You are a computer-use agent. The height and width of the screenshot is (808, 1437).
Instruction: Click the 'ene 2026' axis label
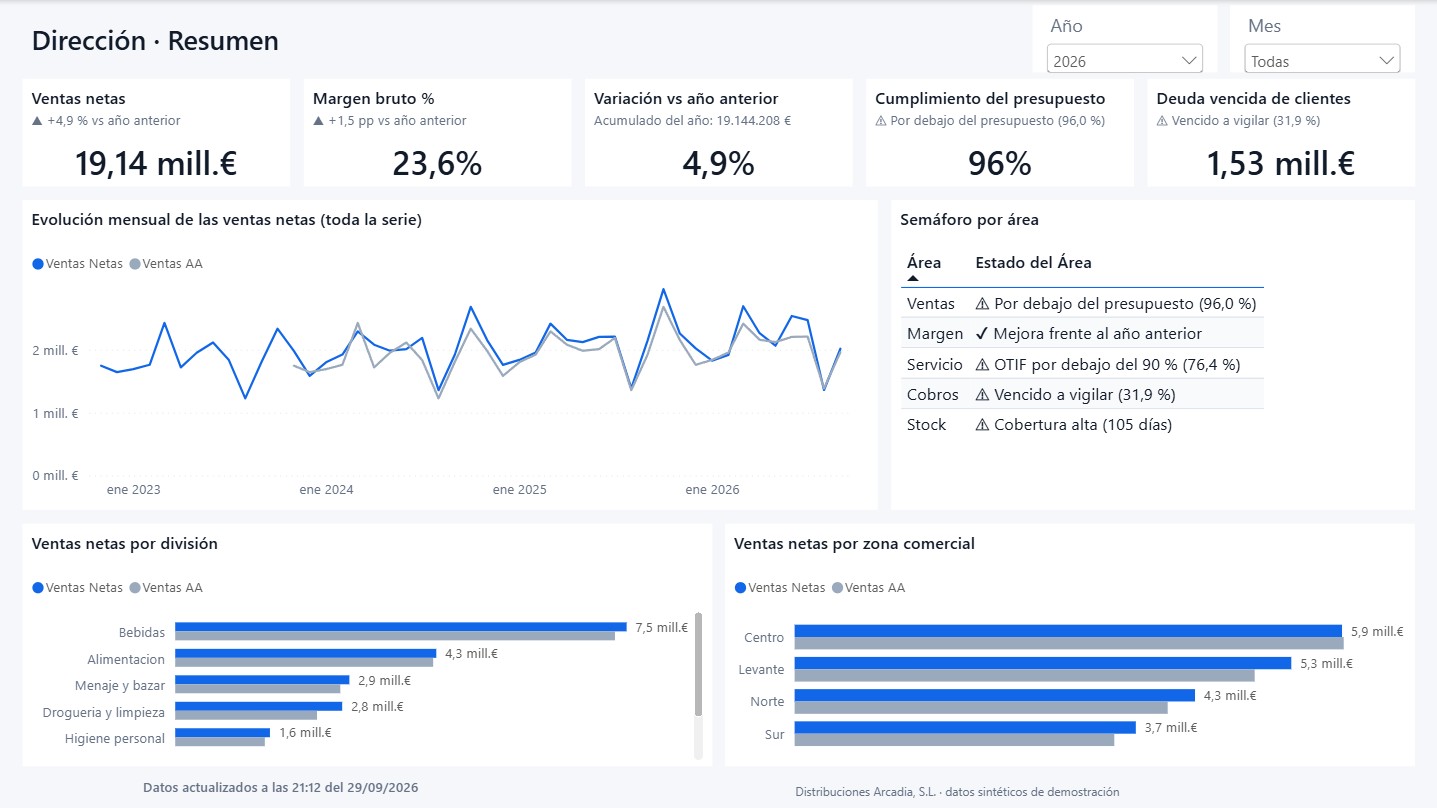[x=712, y=490]
